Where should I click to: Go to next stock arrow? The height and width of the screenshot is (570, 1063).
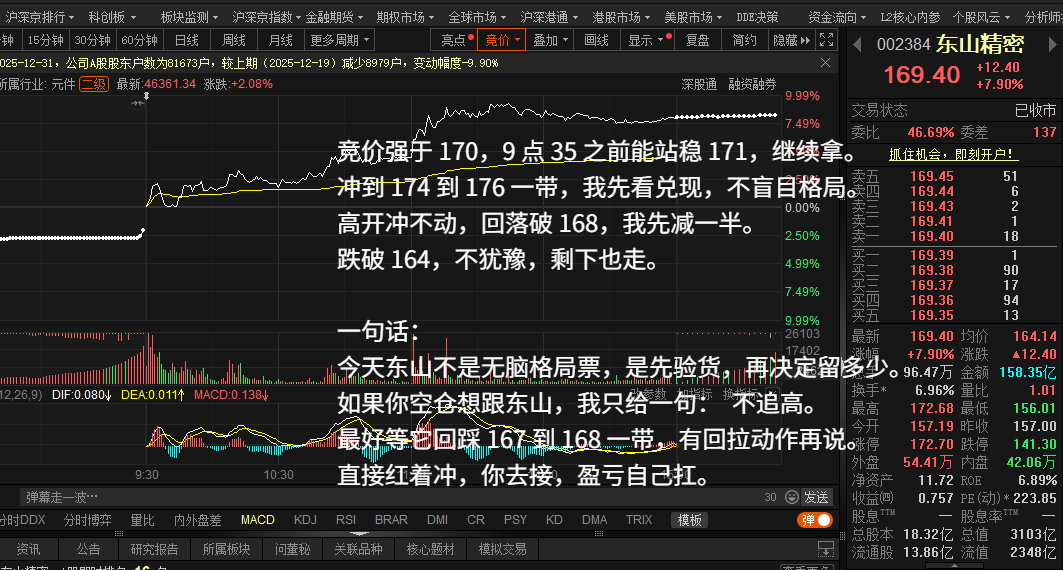coord(1052,45)
